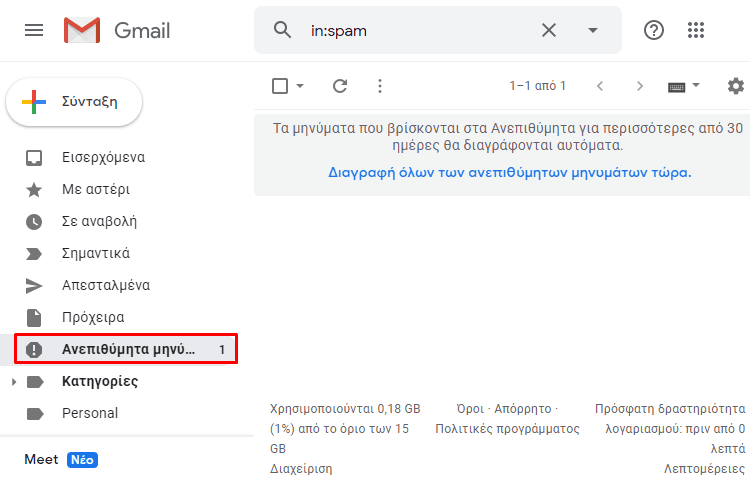Expand the Κατηγορίες tree arrow
Viewport: 750px width, 480px height.
(x=13, y=382)
